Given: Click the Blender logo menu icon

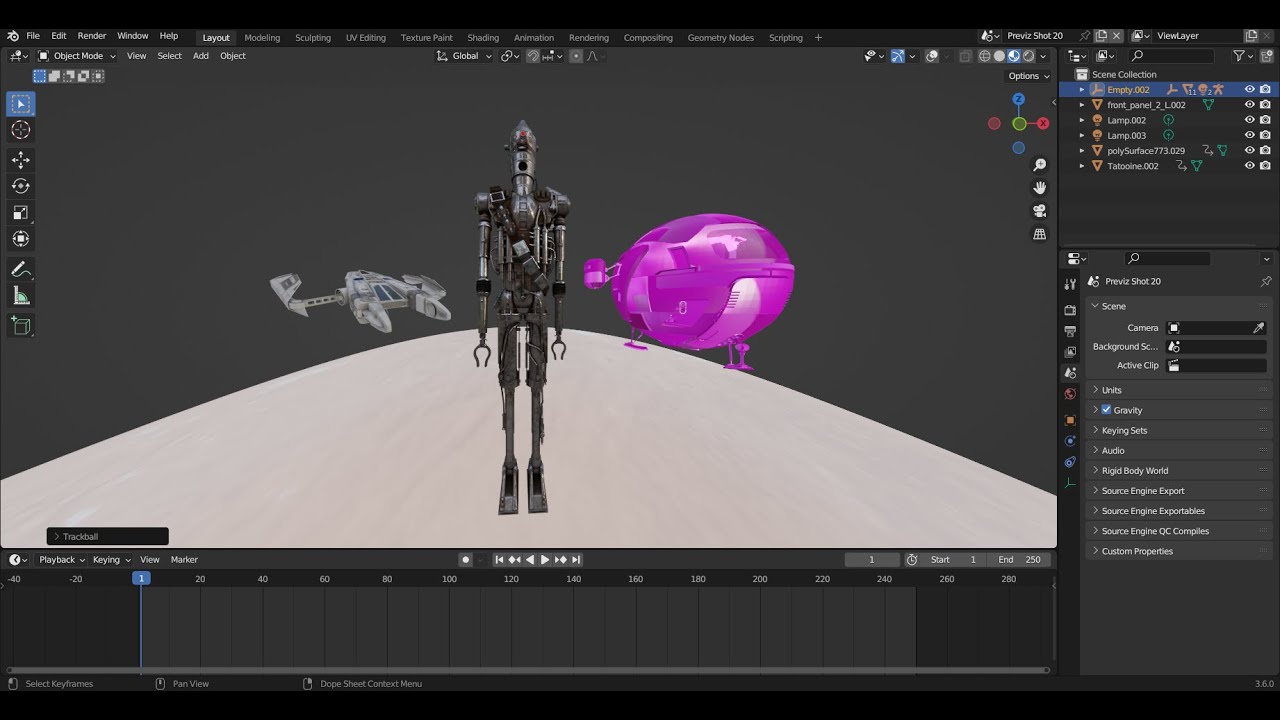Looking at the screenshot, I should click(13, 36).
